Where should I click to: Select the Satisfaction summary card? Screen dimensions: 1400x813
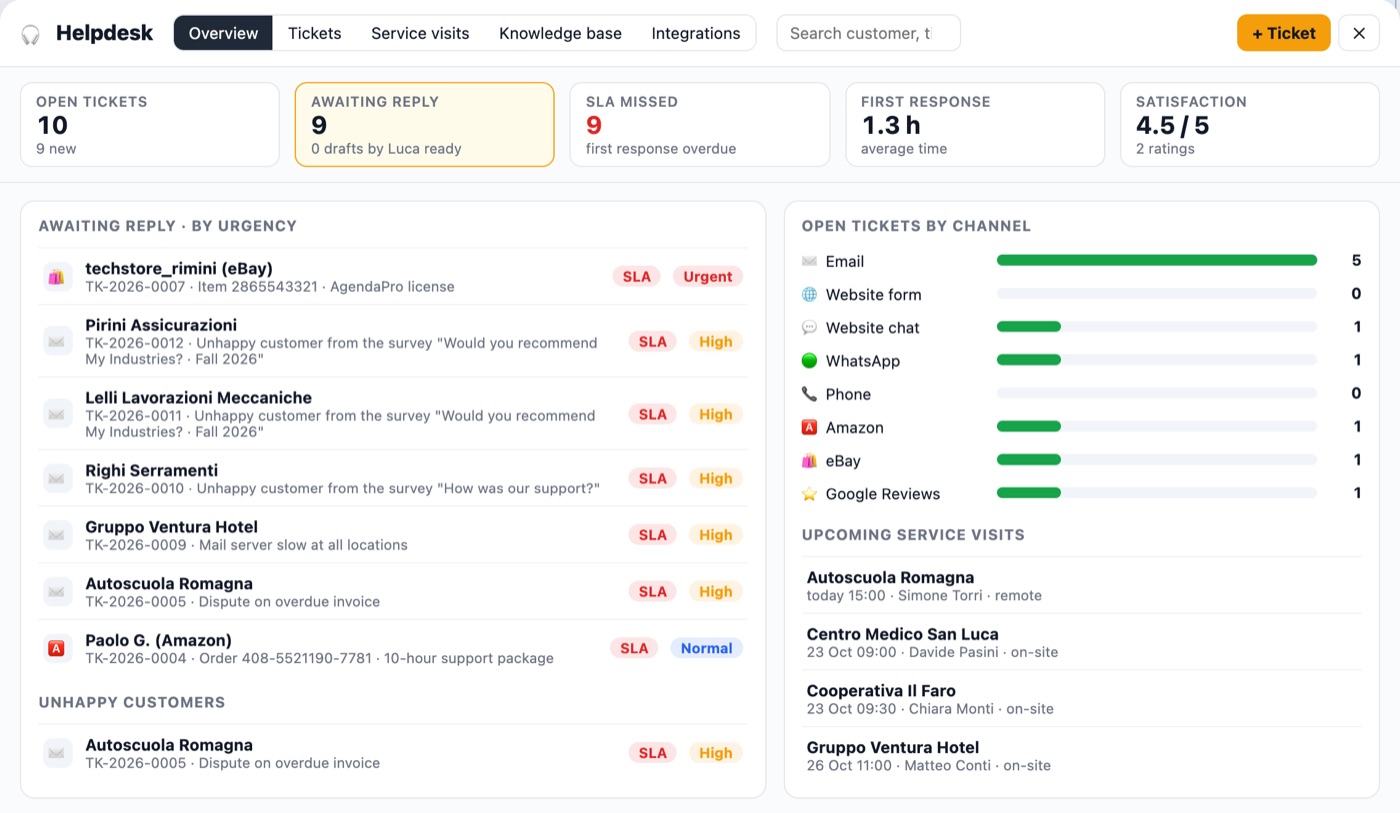(1250, 125)
